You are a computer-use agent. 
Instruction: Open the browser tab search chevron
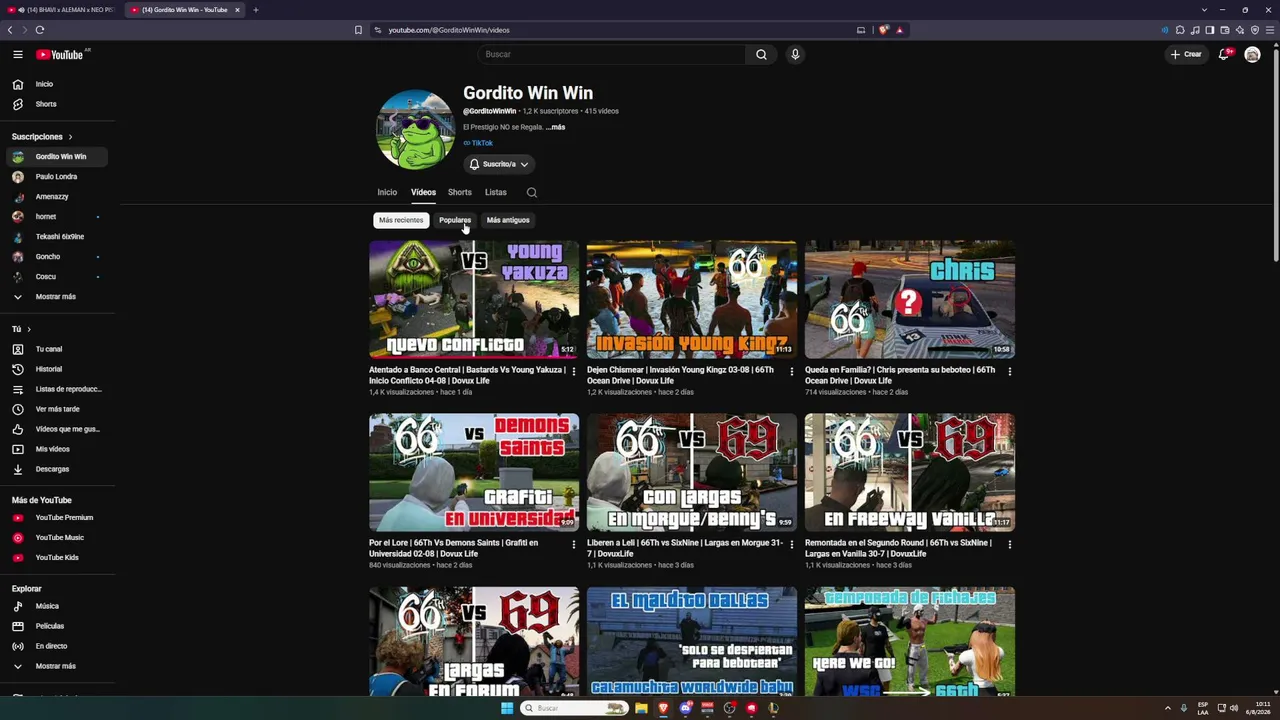tap(1204, 10)
